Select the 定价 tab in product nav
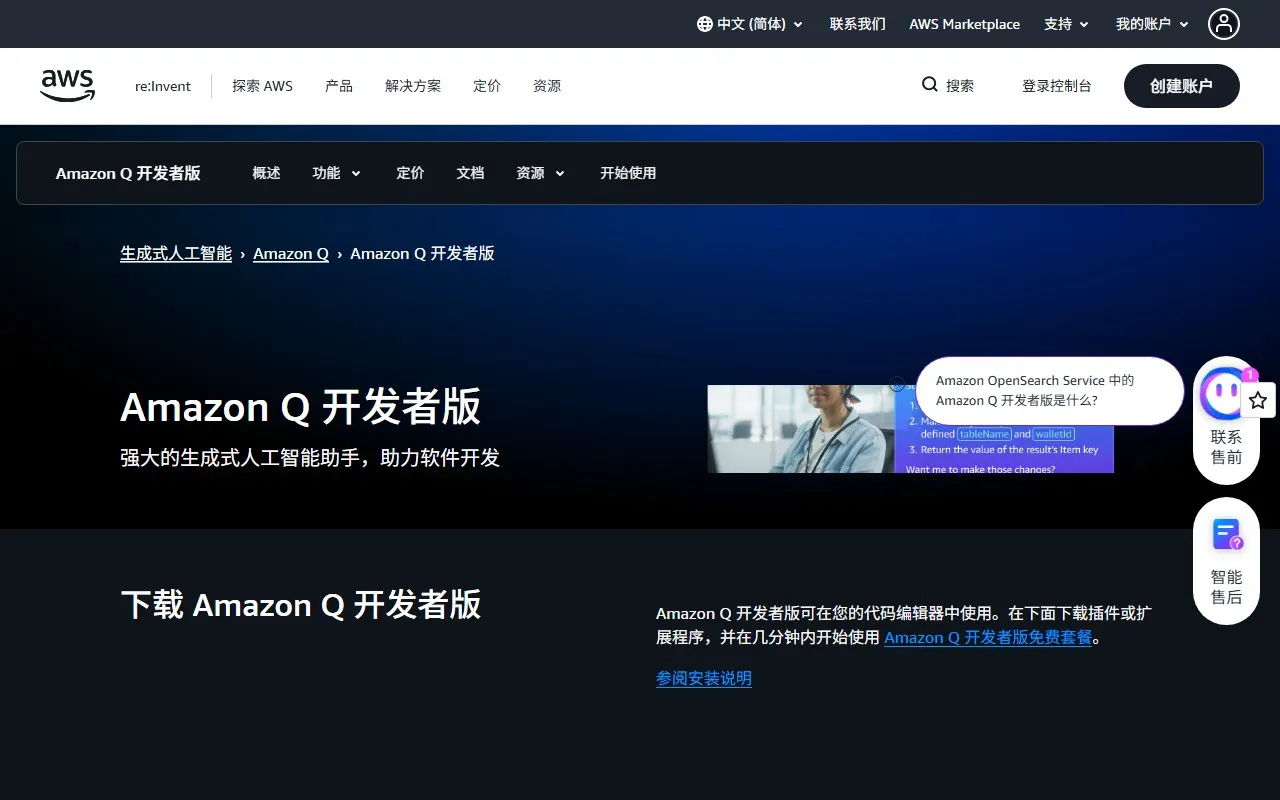 [410, 173]
